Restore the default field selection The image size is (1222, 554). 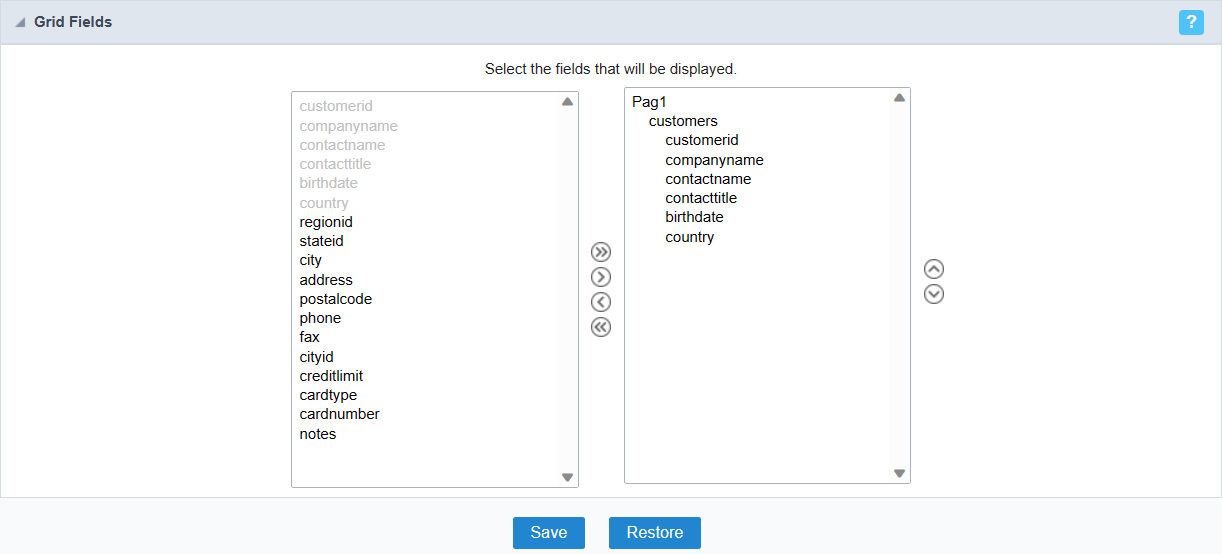(x=655, y=533)
